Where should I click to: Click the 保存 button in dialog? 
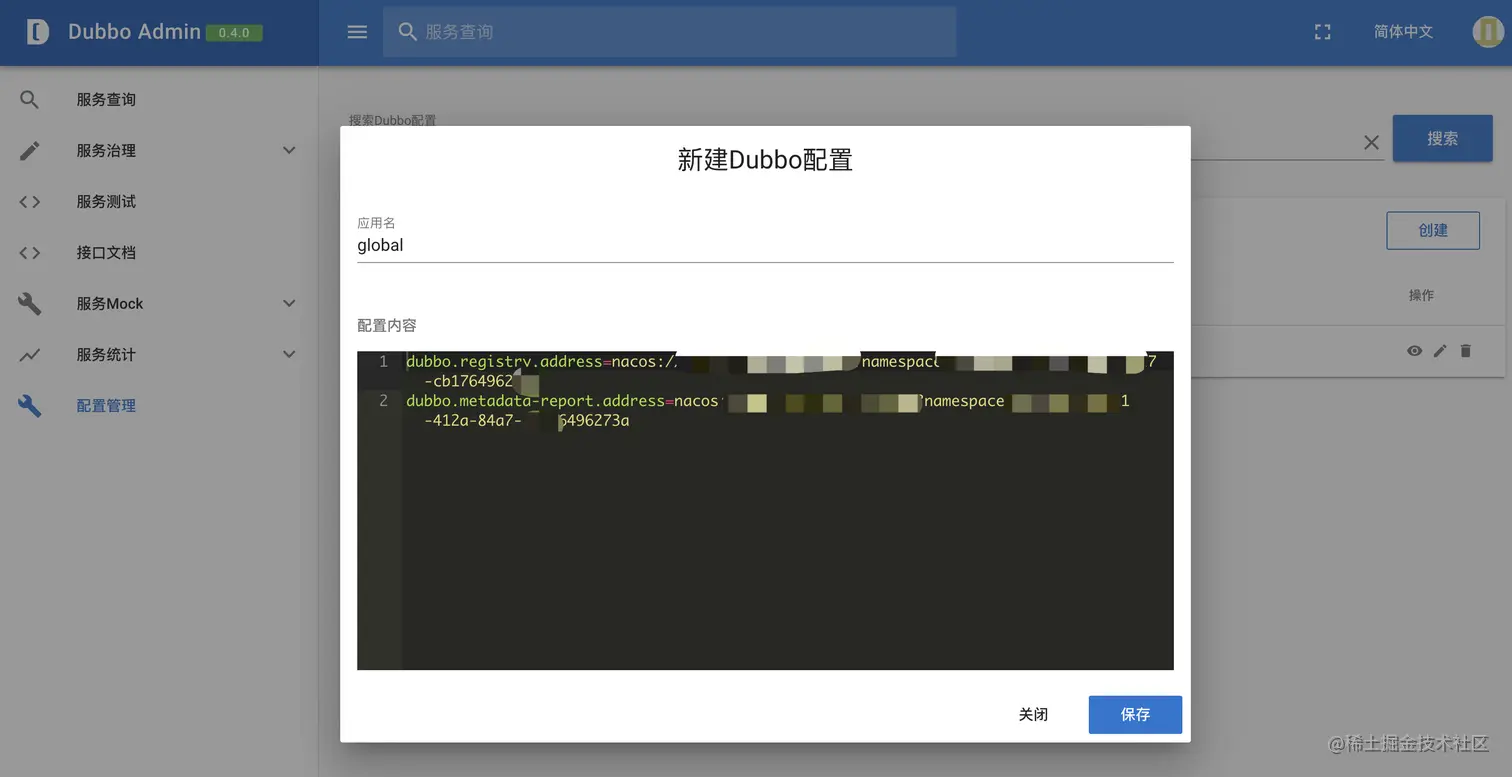pyautogui.click(x=1135, y=715)
